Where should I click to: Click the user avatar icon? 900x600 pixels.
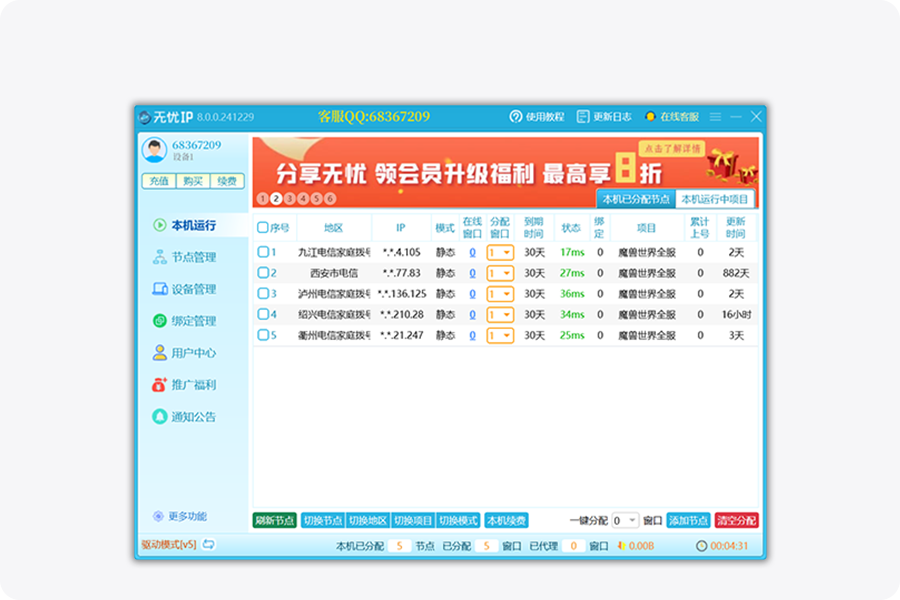coord(154,150)
